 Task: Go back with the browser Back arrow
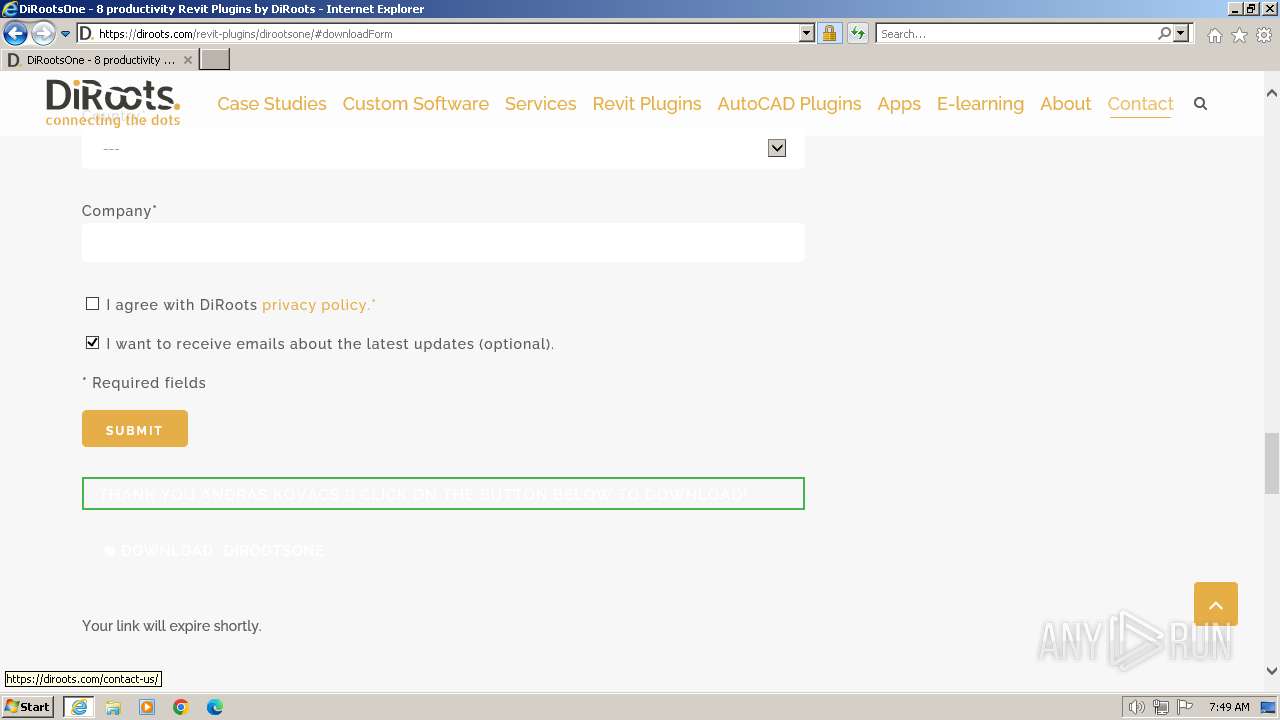point(15,34)
